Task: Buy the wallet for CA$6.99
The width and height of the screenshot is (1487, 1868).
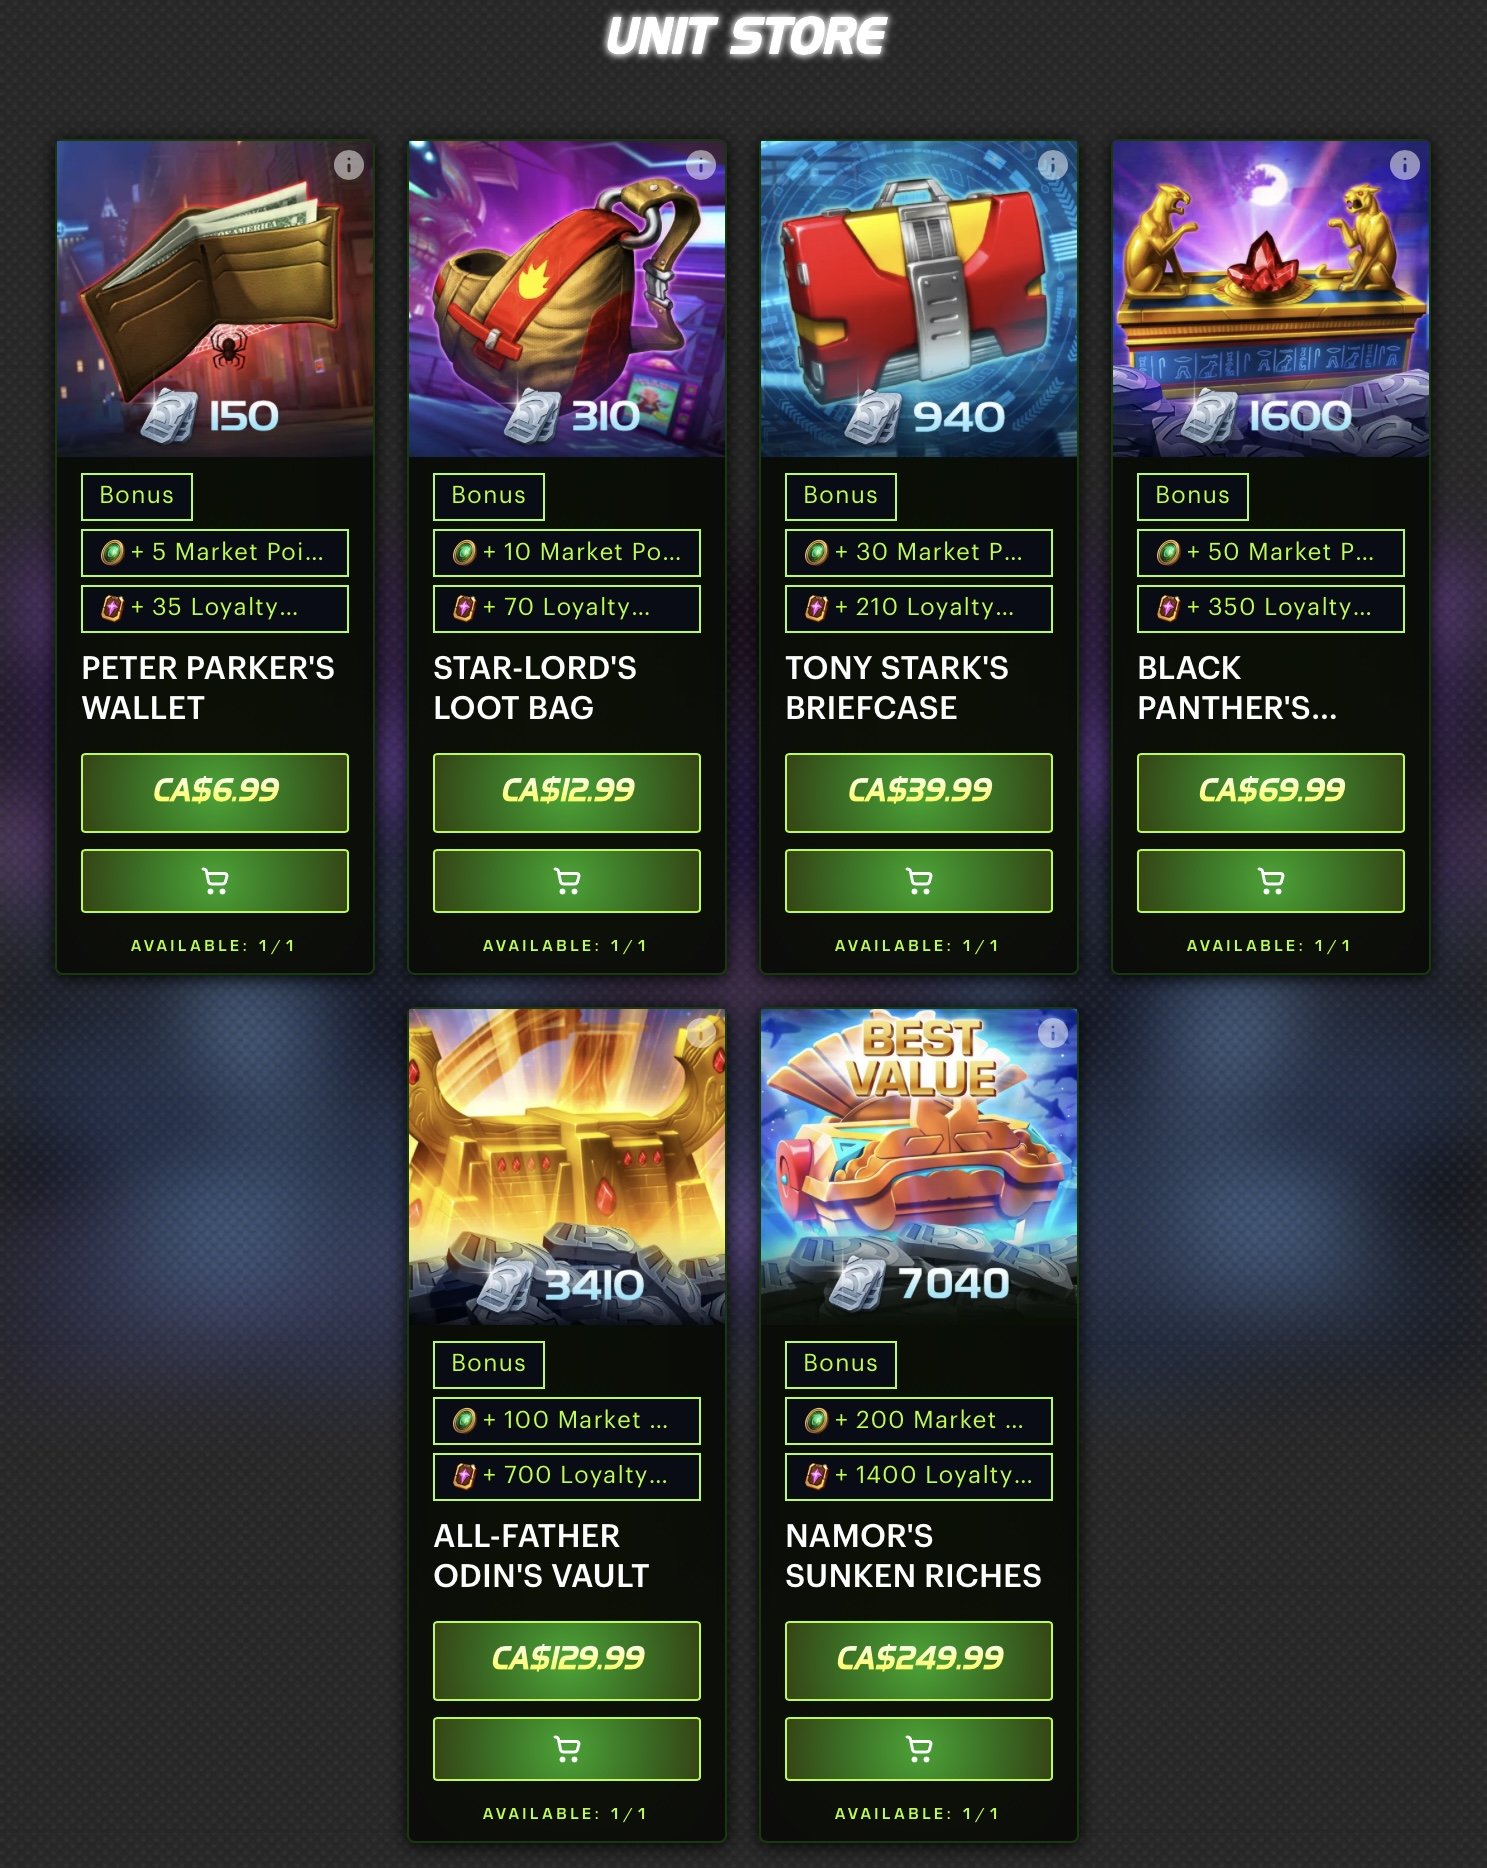Action: pos(215,793)
